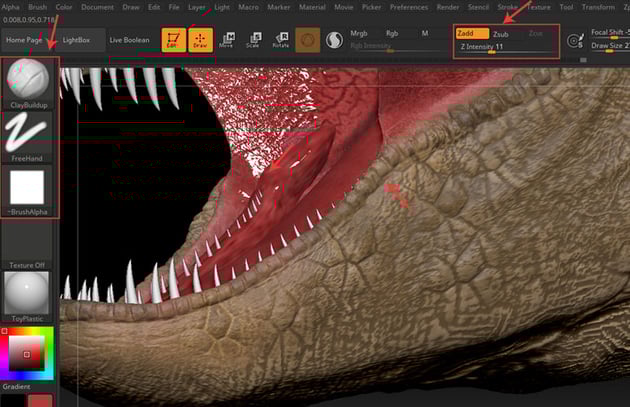Switch to Zsub mode
630x407 pixels.
pyautogui.click(x=501, y=33)
